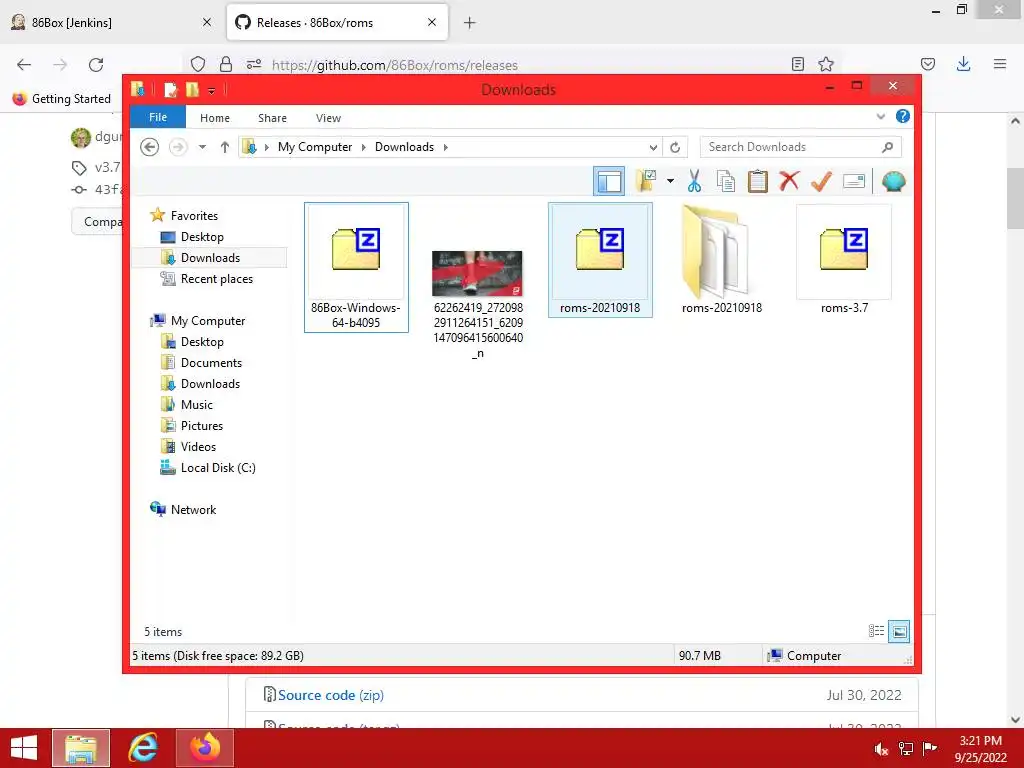Select the roms-20210918 zip archive
Viewport: 1024px width, 768px height.
pyautogui.click(x=600, y=260)
